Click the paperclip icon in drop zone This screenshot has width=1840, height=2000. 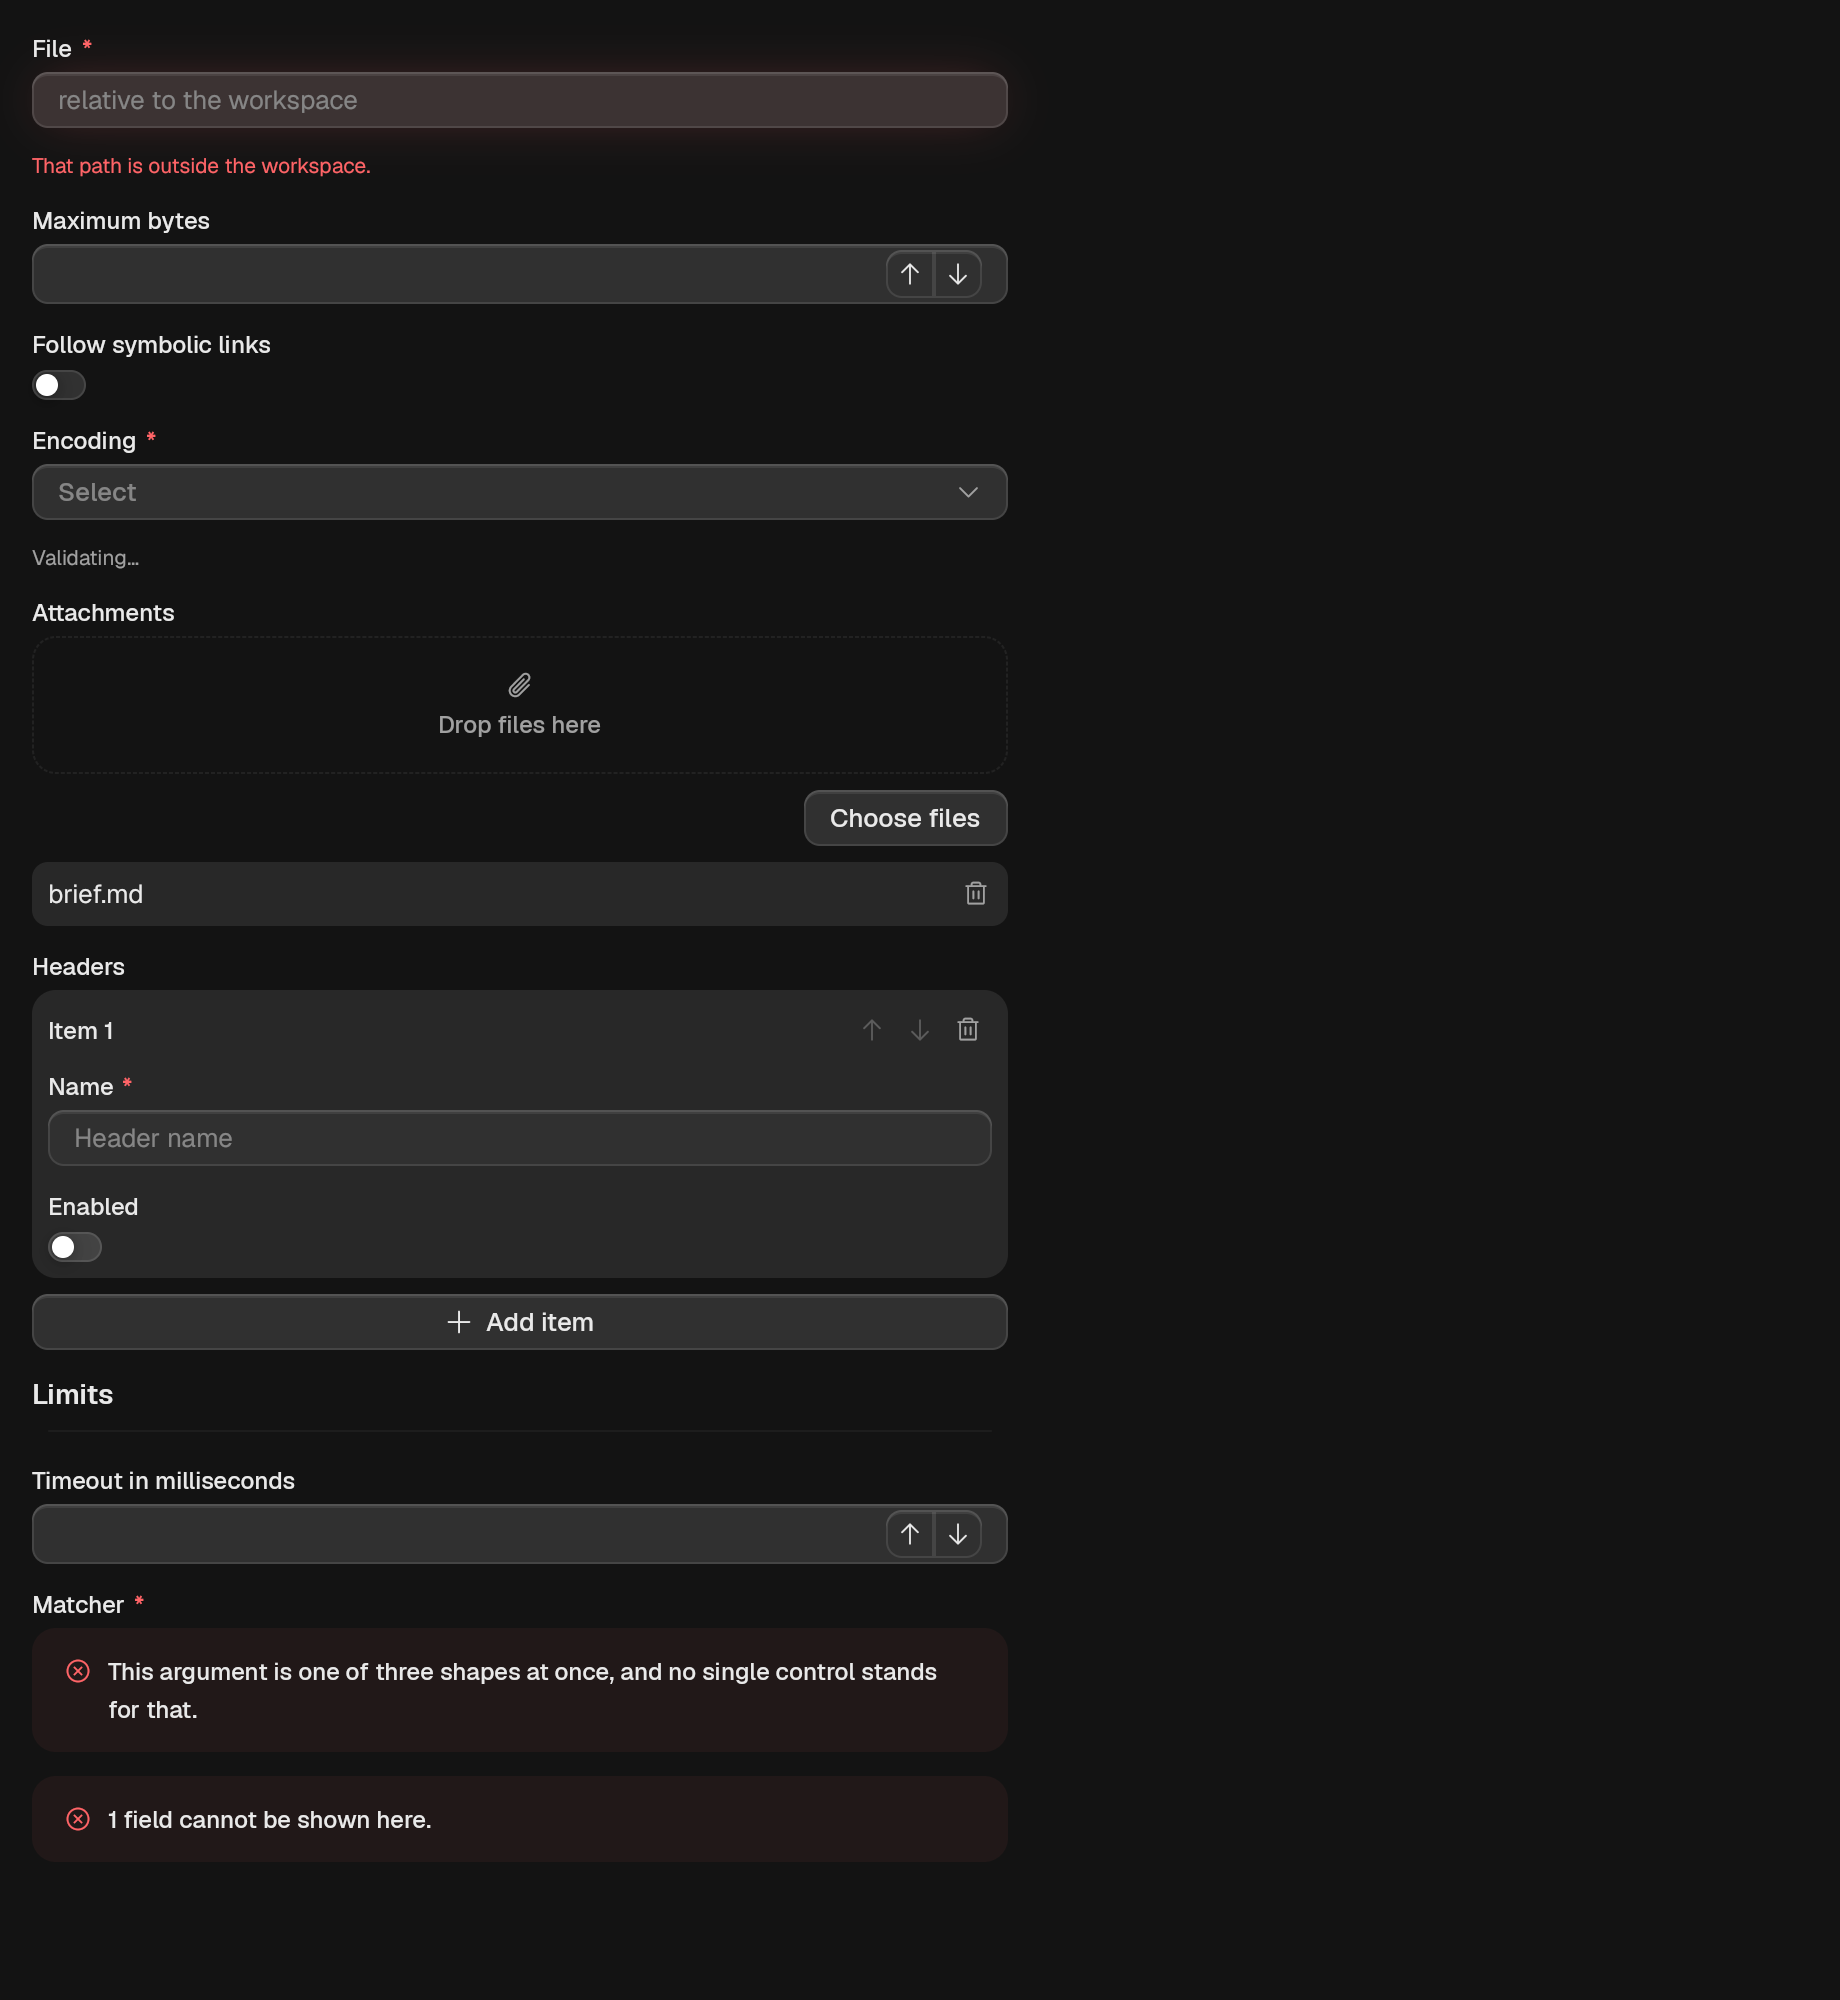tap(520, 685)
